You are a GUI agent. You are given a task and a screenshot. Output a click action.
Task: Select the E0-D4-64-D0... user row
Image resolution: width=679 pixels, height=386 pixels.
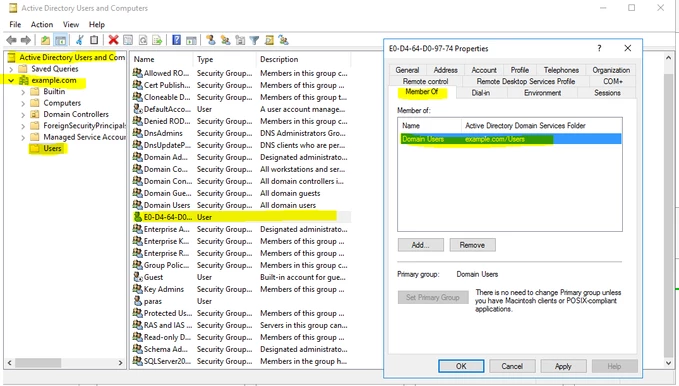click(x=241, y=217)
